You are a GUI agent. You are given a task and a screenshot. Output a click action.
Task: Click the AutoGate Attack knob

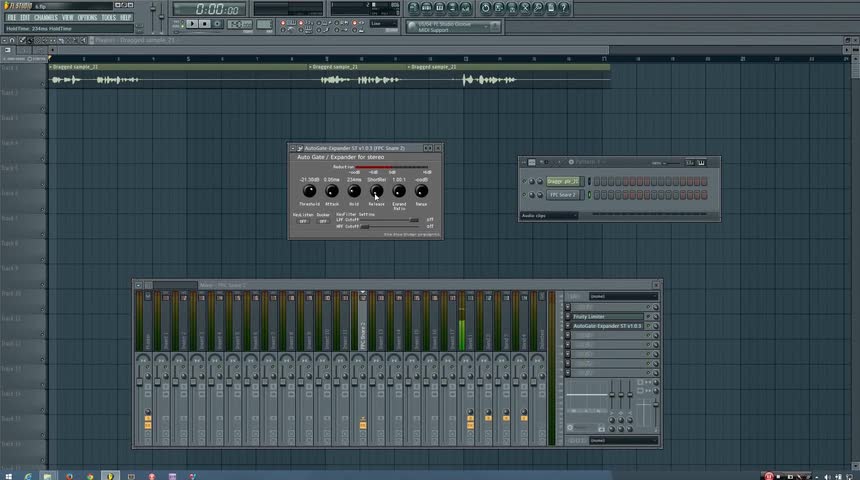(x=332, y=191)
